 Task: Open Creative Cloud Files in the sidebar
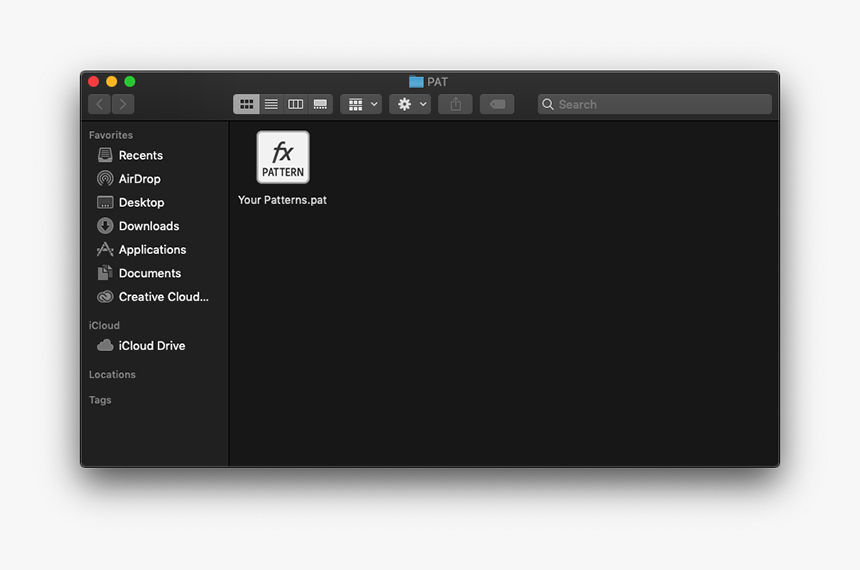pos(154,297)
